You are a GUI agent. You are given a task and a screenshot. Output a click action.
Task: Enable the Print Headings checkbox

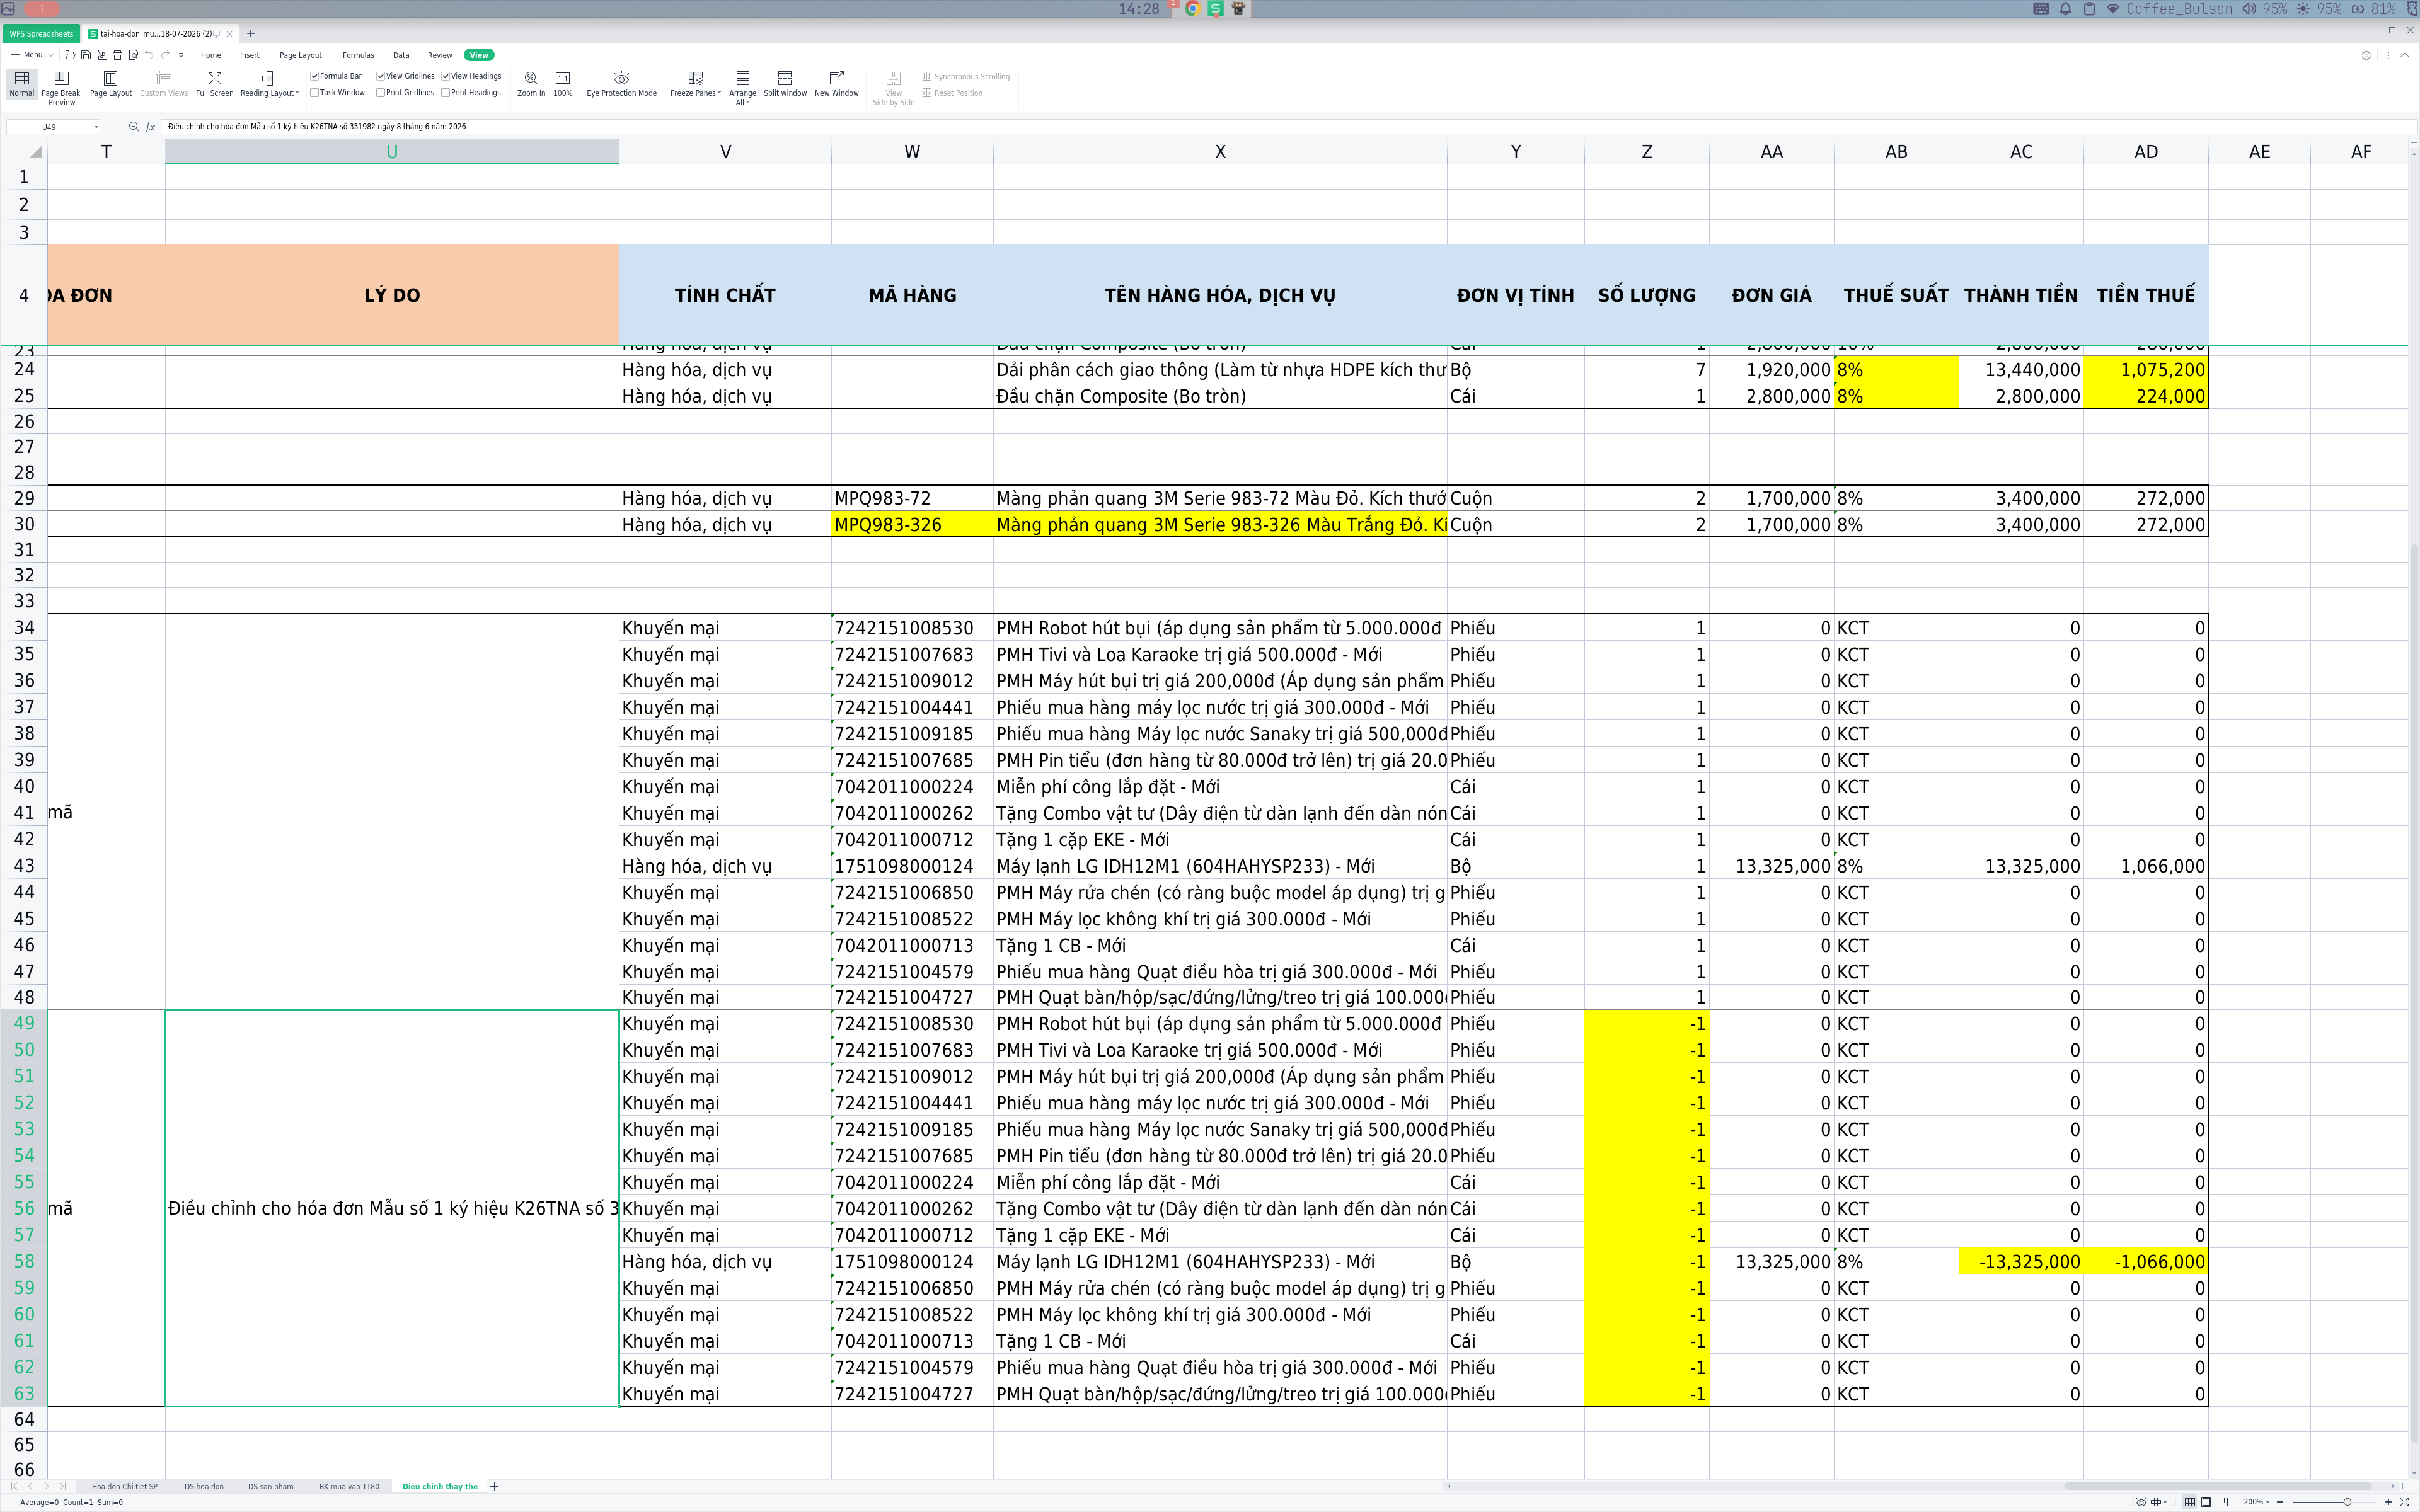[x=445, y=93]
